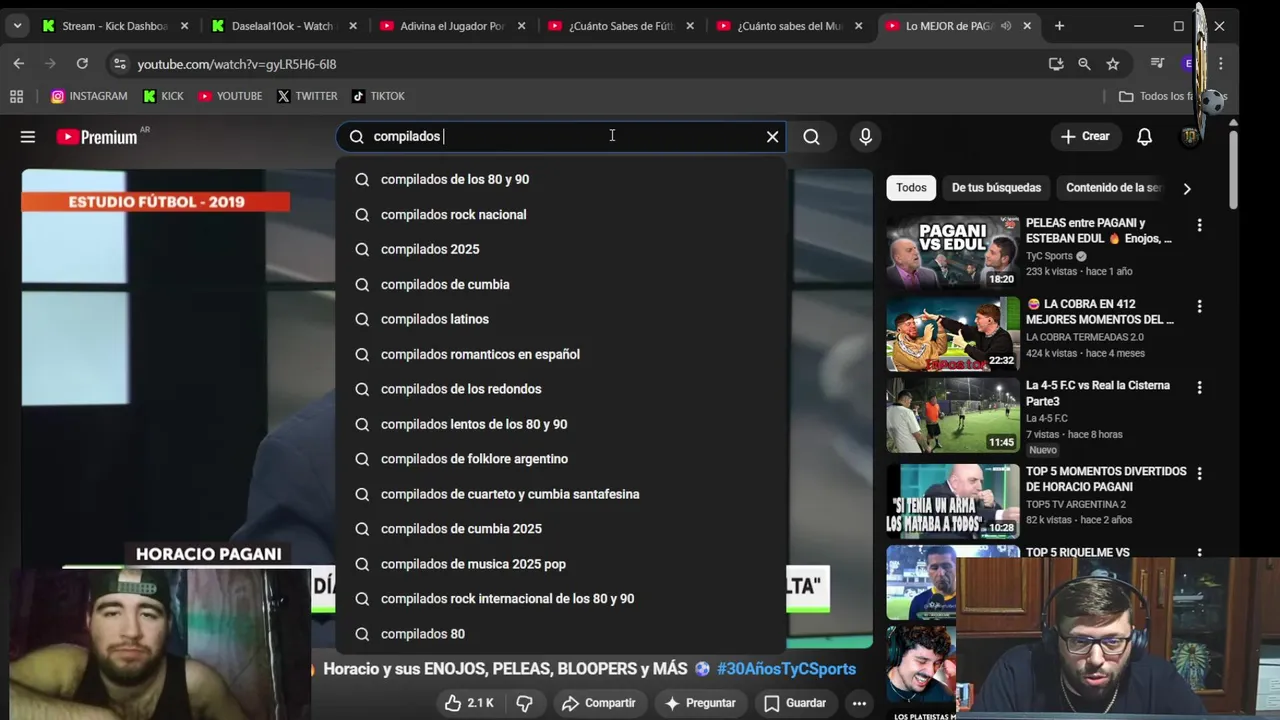
Task: Open the YouTube hamburger guide menu
Action: coord(28,137)
